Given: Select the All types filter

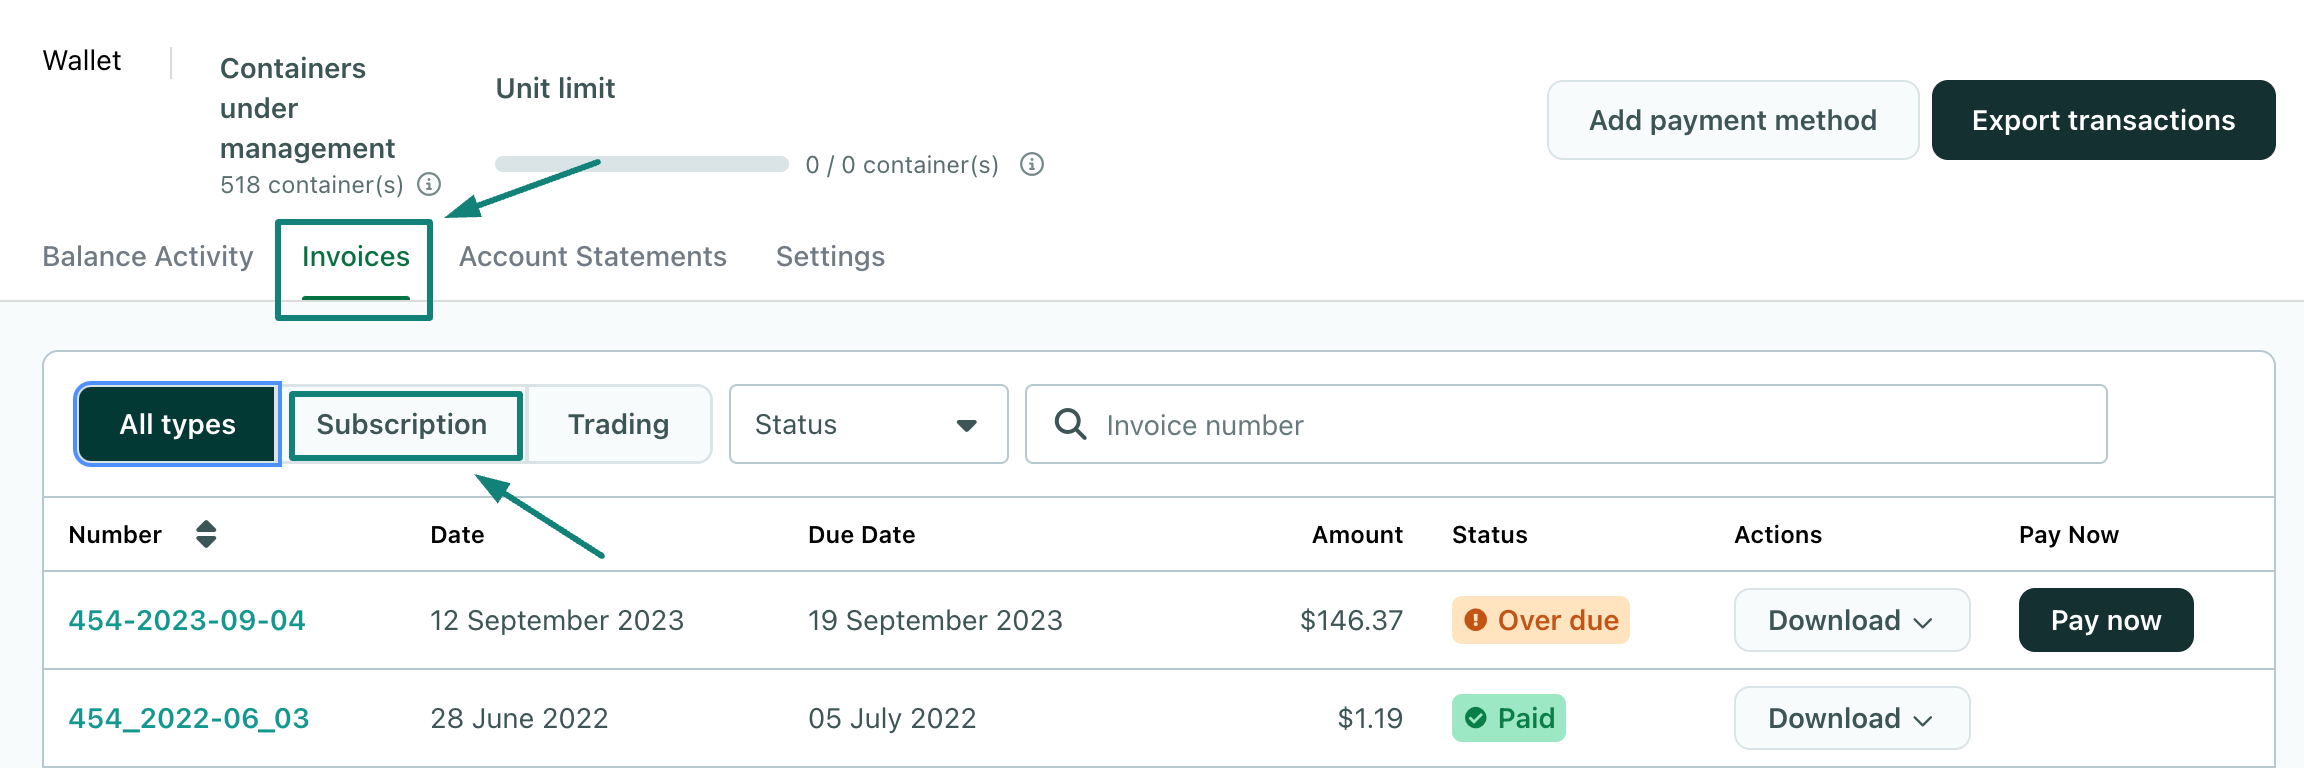Looking at the screenshot, I should point(177,424).
